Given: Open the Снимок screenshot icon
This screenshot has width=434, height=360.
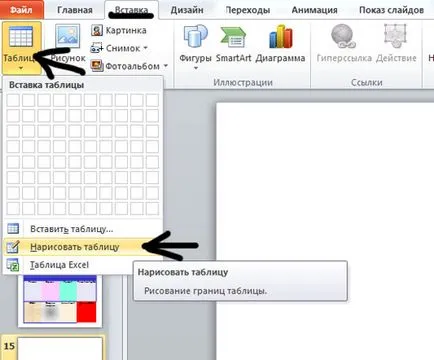Looking at the screenshot, I should pos(96,48).
